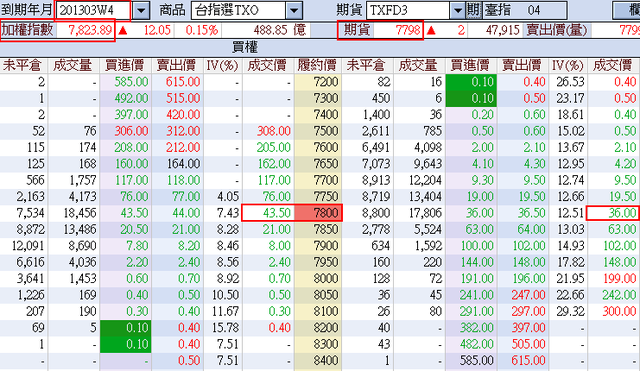Click put IV value 12.51
640x371 pixels.
[570, 213]
